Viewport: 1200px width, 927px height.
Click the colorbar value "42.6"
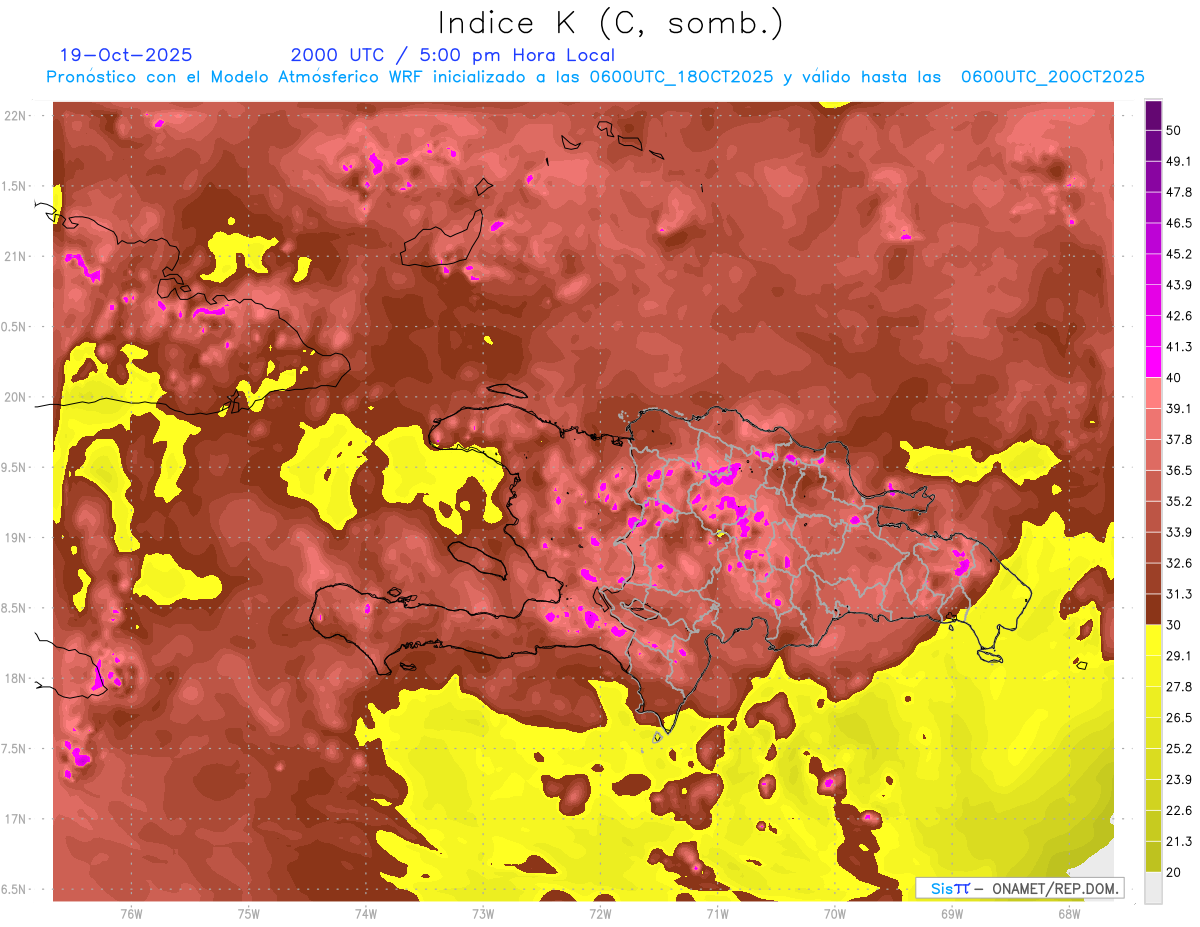coord(1178,316)
